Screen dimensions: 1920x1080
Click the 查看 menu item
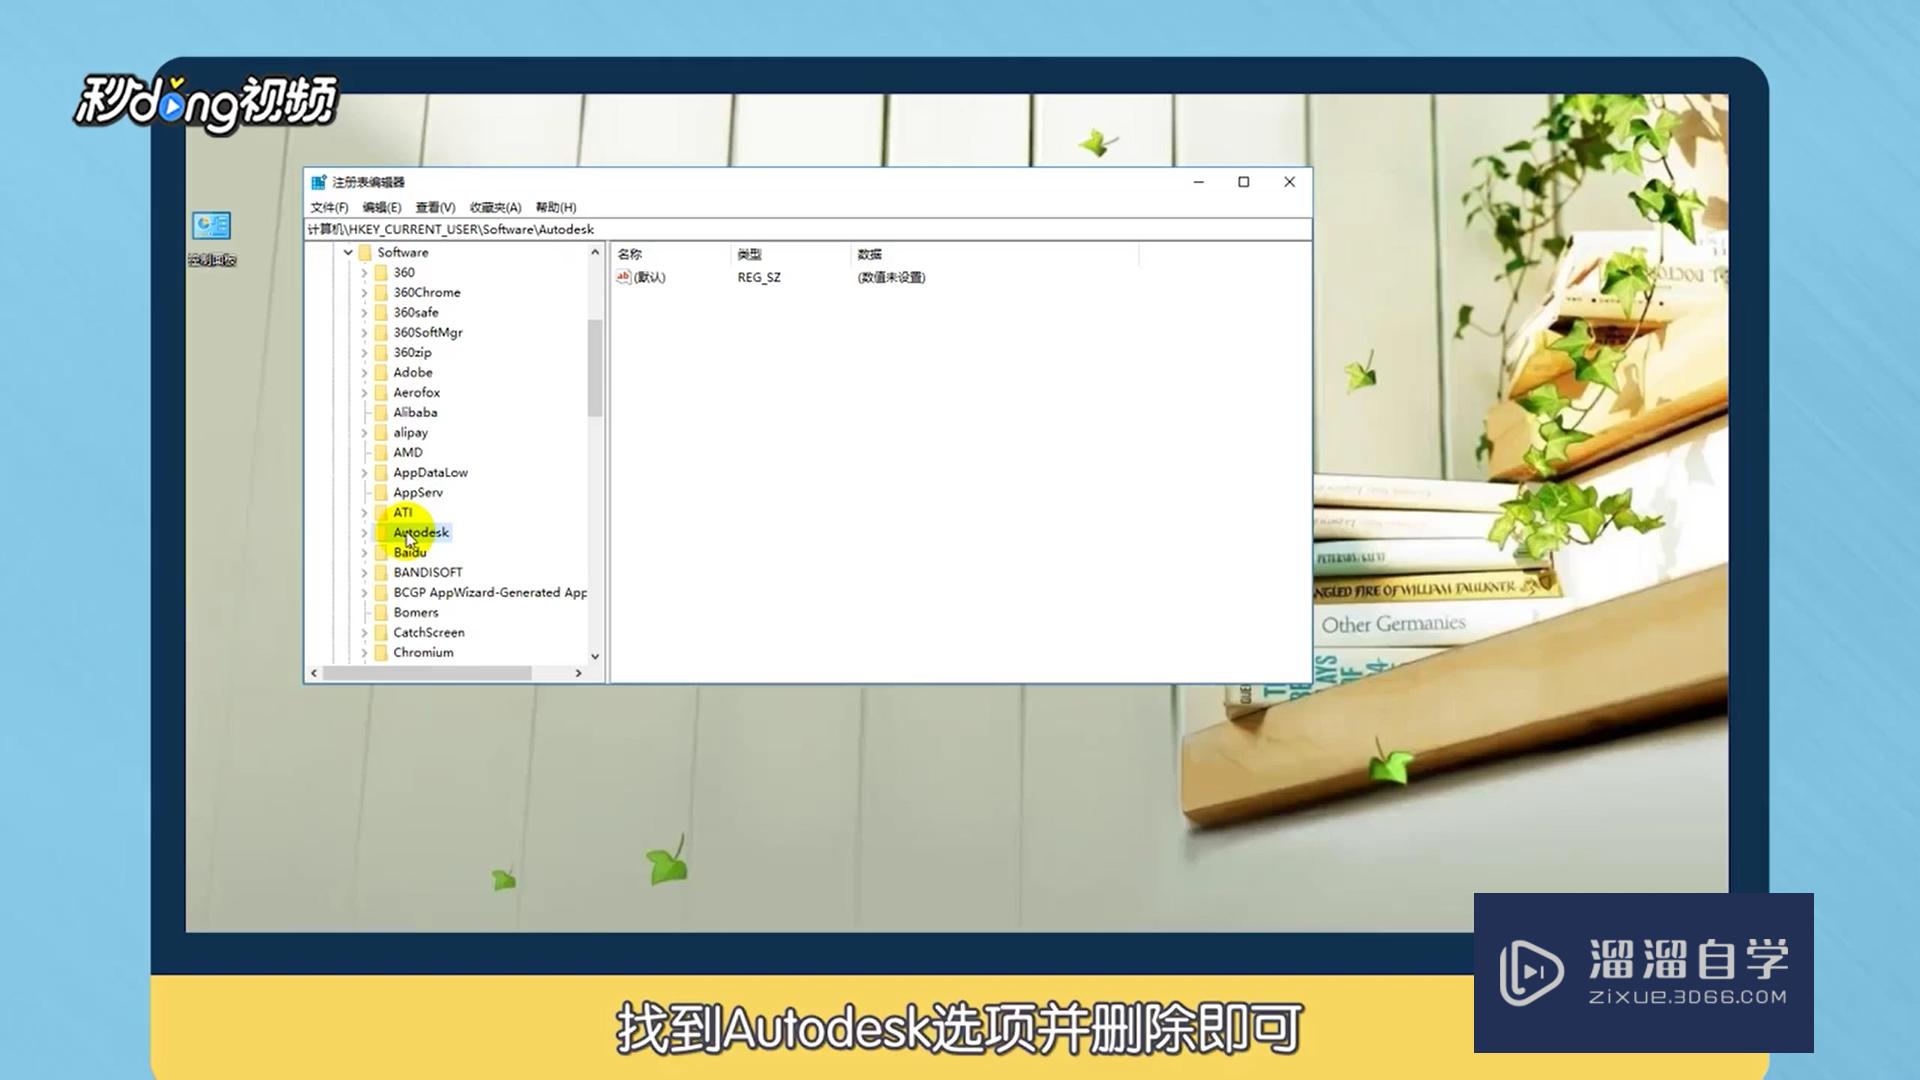435,207
